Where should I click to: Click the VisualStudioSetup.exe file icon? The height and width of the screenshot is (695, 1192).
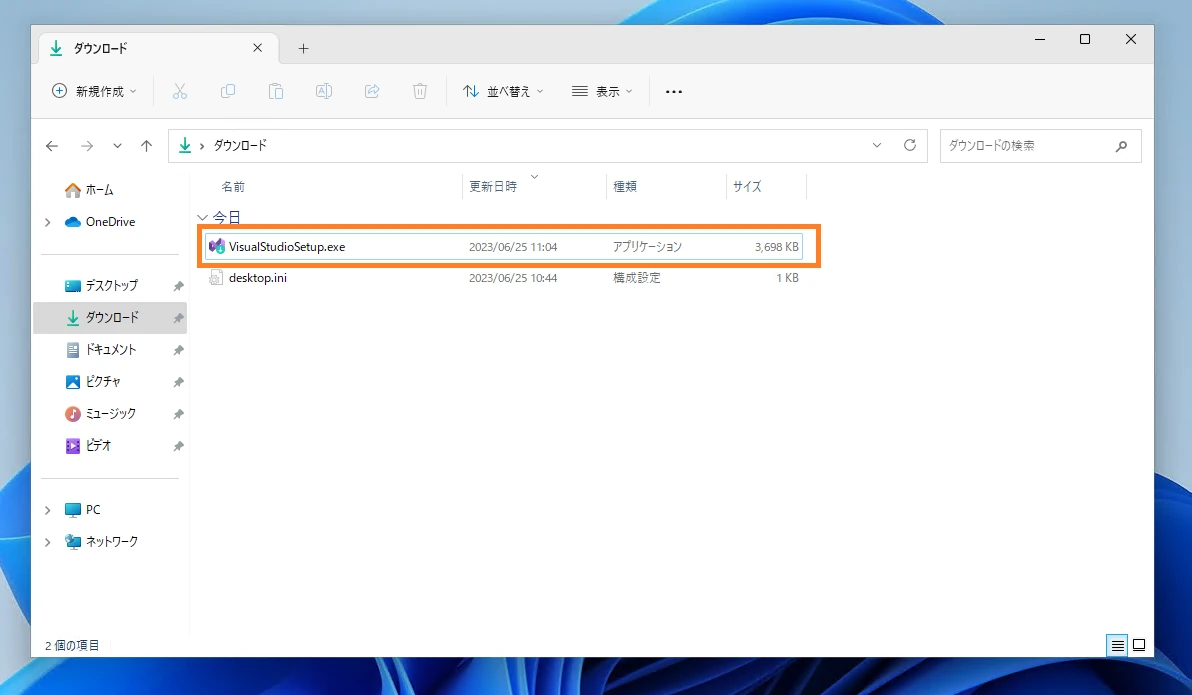coord(217,246)
